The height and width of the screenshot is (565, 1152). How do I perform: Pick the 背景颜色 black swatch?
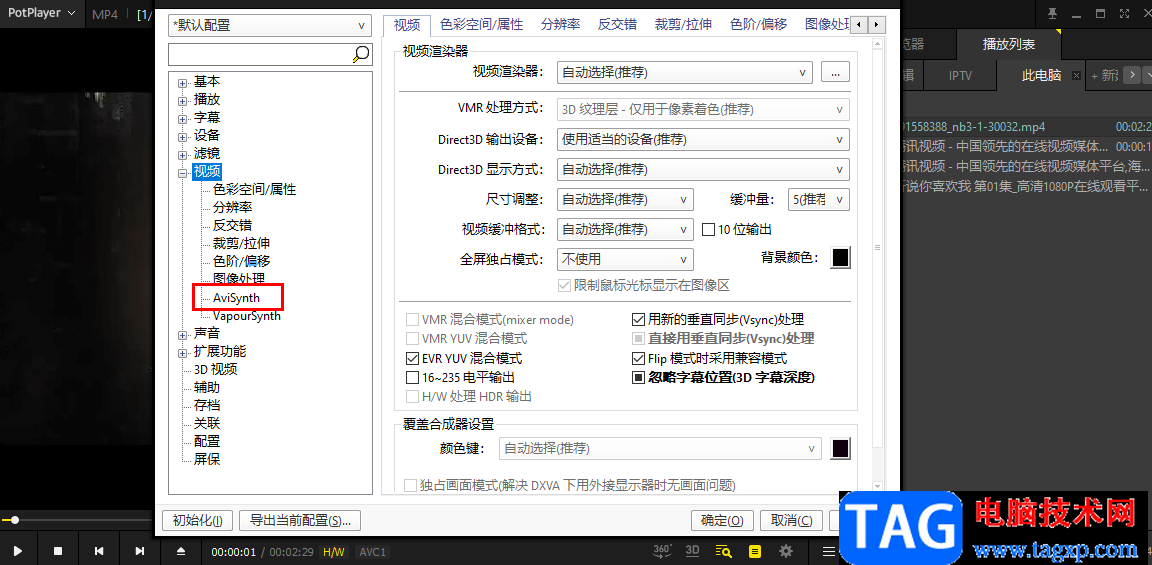click(x=840, y=258)
